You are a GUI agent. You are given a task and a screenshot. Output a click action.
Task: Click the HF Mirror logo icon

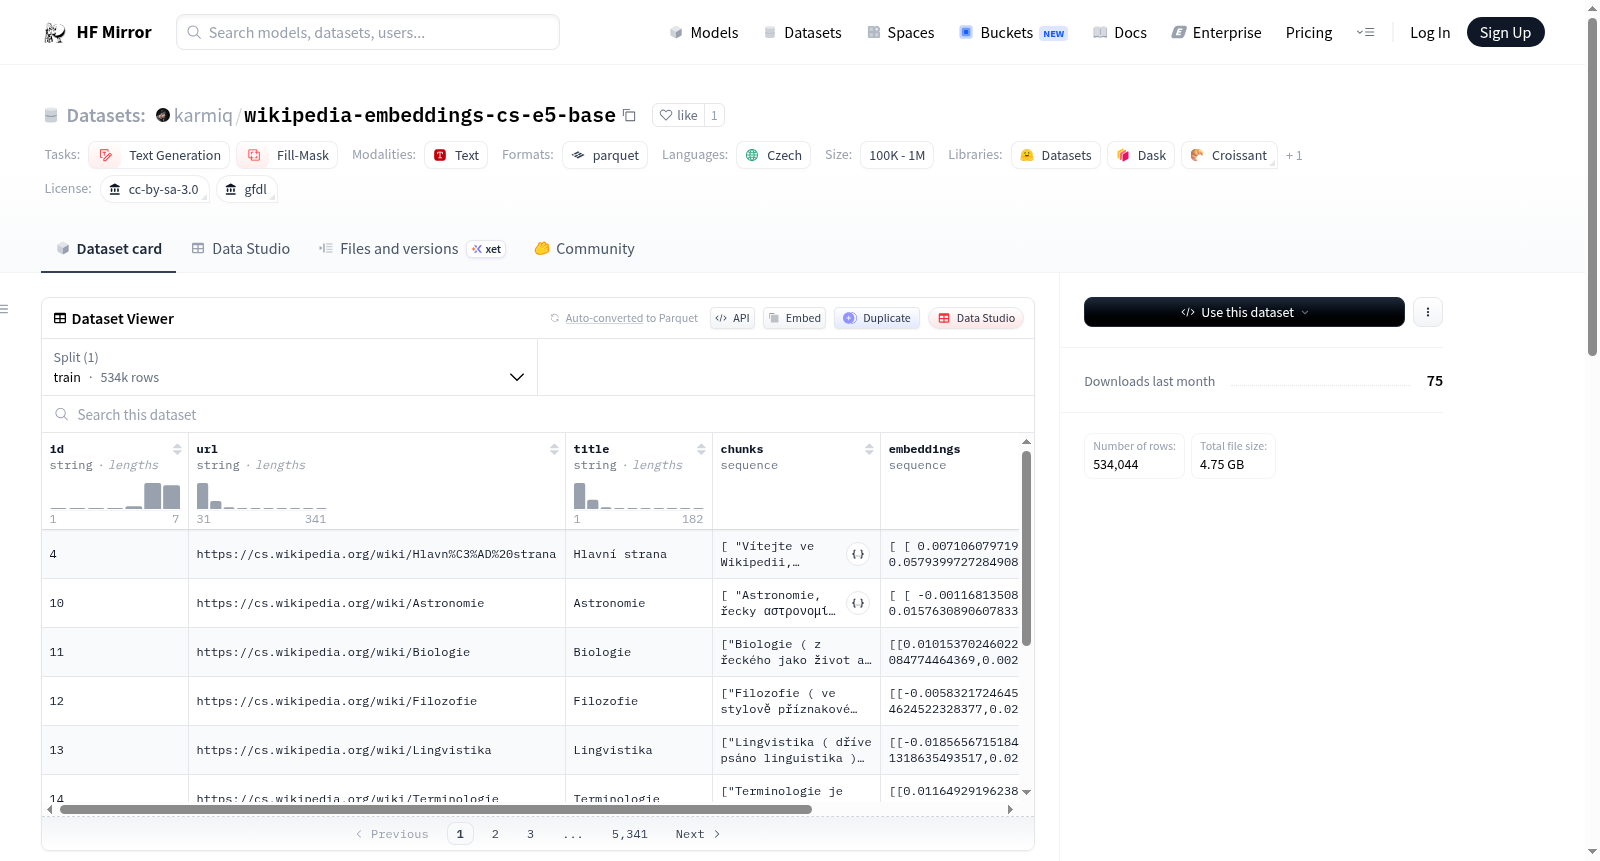tap(55, 33)
